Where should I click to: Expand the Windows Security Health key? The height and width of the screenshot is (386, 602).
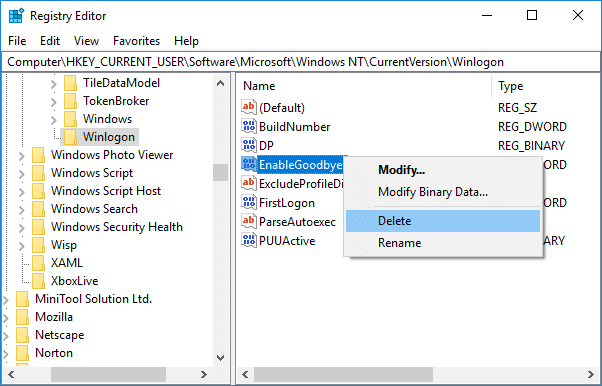pos(22,228)
